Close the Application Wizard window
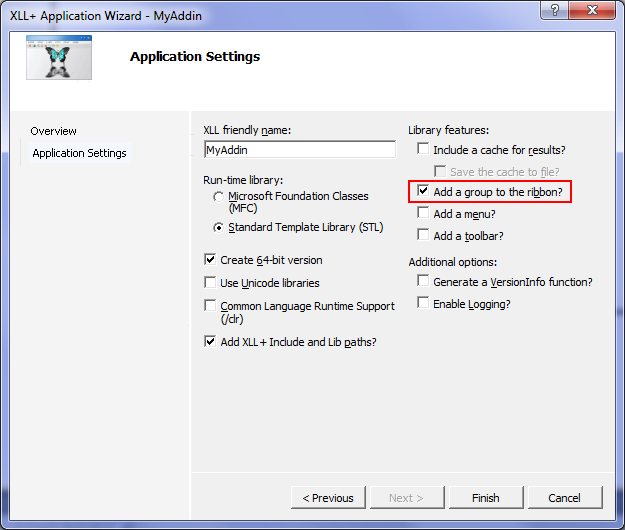Screen dimensions: 625x530 592,10
